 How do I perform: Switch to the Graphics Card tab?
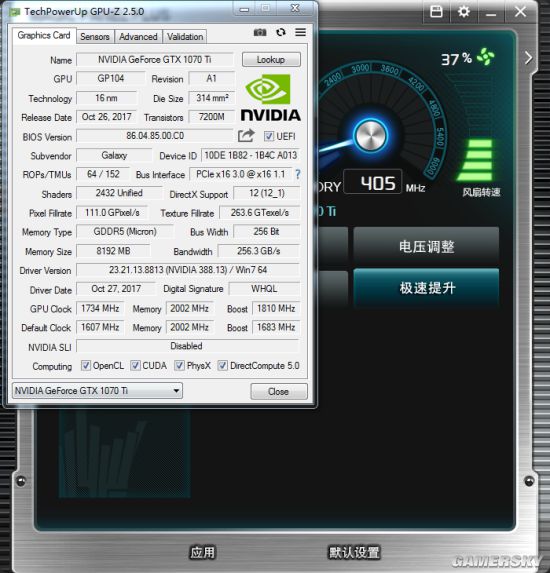point(44,35)
